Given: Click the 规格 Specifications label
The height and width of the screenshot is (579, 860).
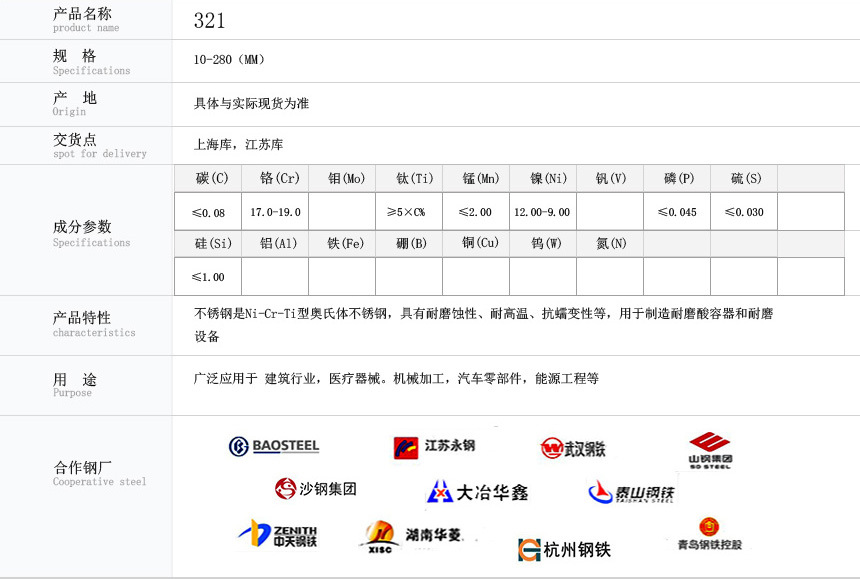Looking at the screenshot, I should [91, 62].
